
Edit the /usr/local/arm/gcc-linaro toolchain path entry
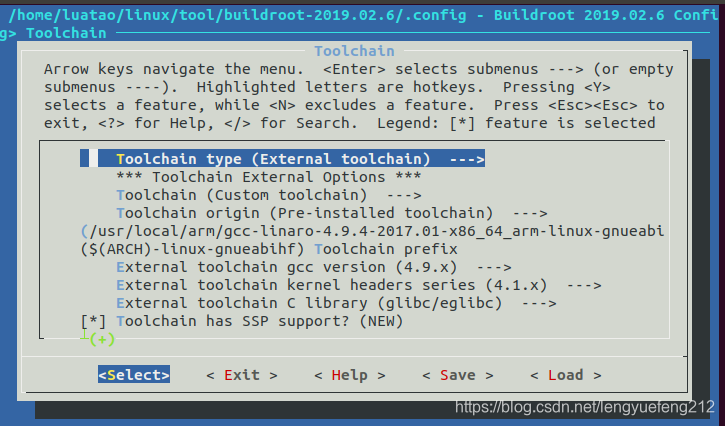373,231
